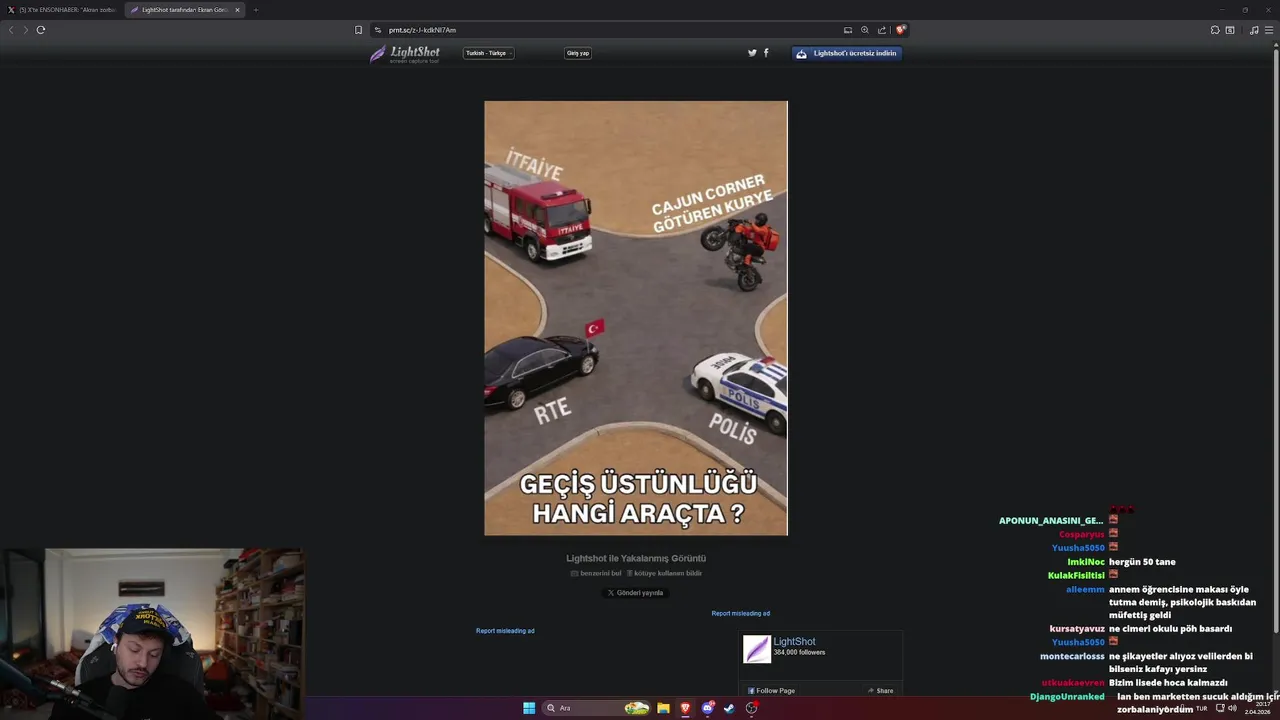Image resolution: width=1280 pixels, height=720 pixels.
Task: Click the LightShot feather page avatar
Action: click(x=757, y=650)
